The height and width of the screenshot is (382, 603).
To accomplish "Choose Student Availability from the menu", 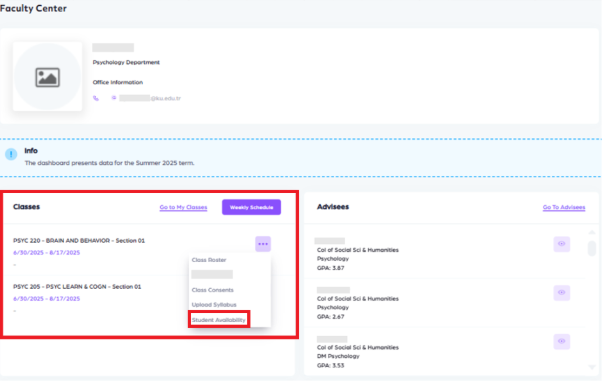I will point(218,320).
